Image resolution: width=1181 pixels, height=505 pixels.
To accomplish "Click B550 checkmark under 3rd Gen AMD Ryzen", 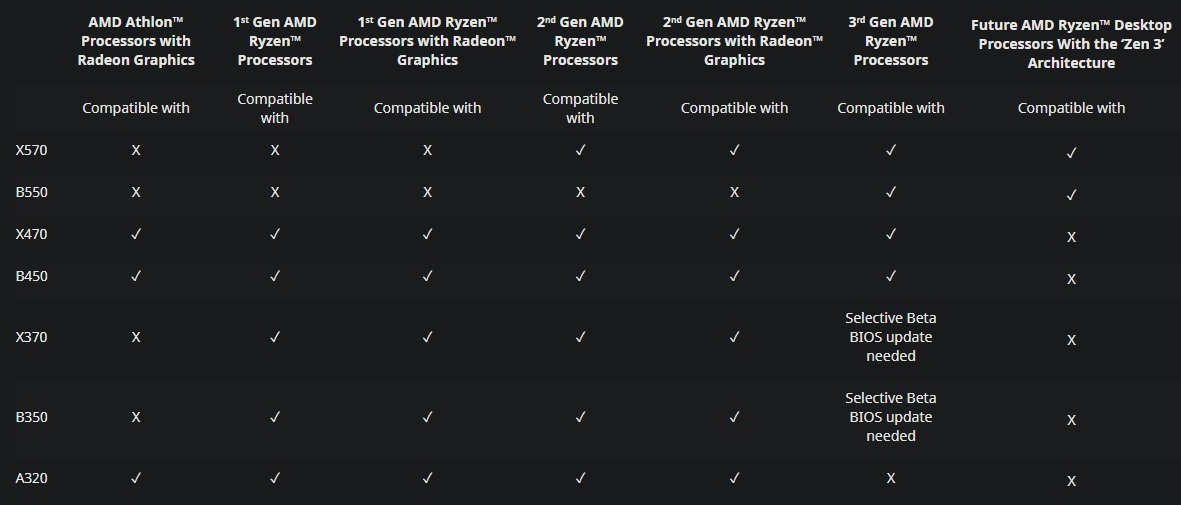I will [x=890, y=192].
